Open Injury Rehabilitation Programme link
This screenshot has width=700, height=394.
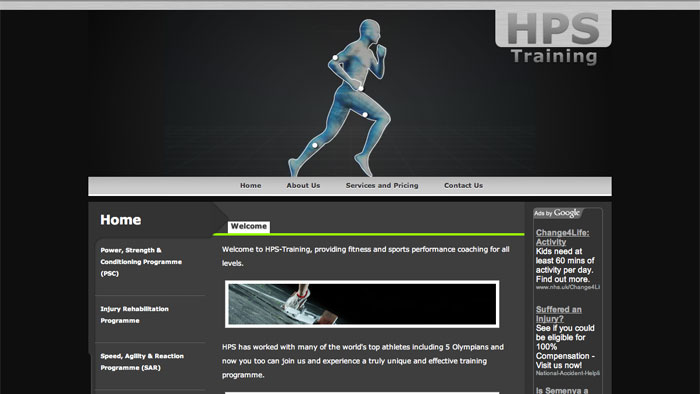(134, 315)
